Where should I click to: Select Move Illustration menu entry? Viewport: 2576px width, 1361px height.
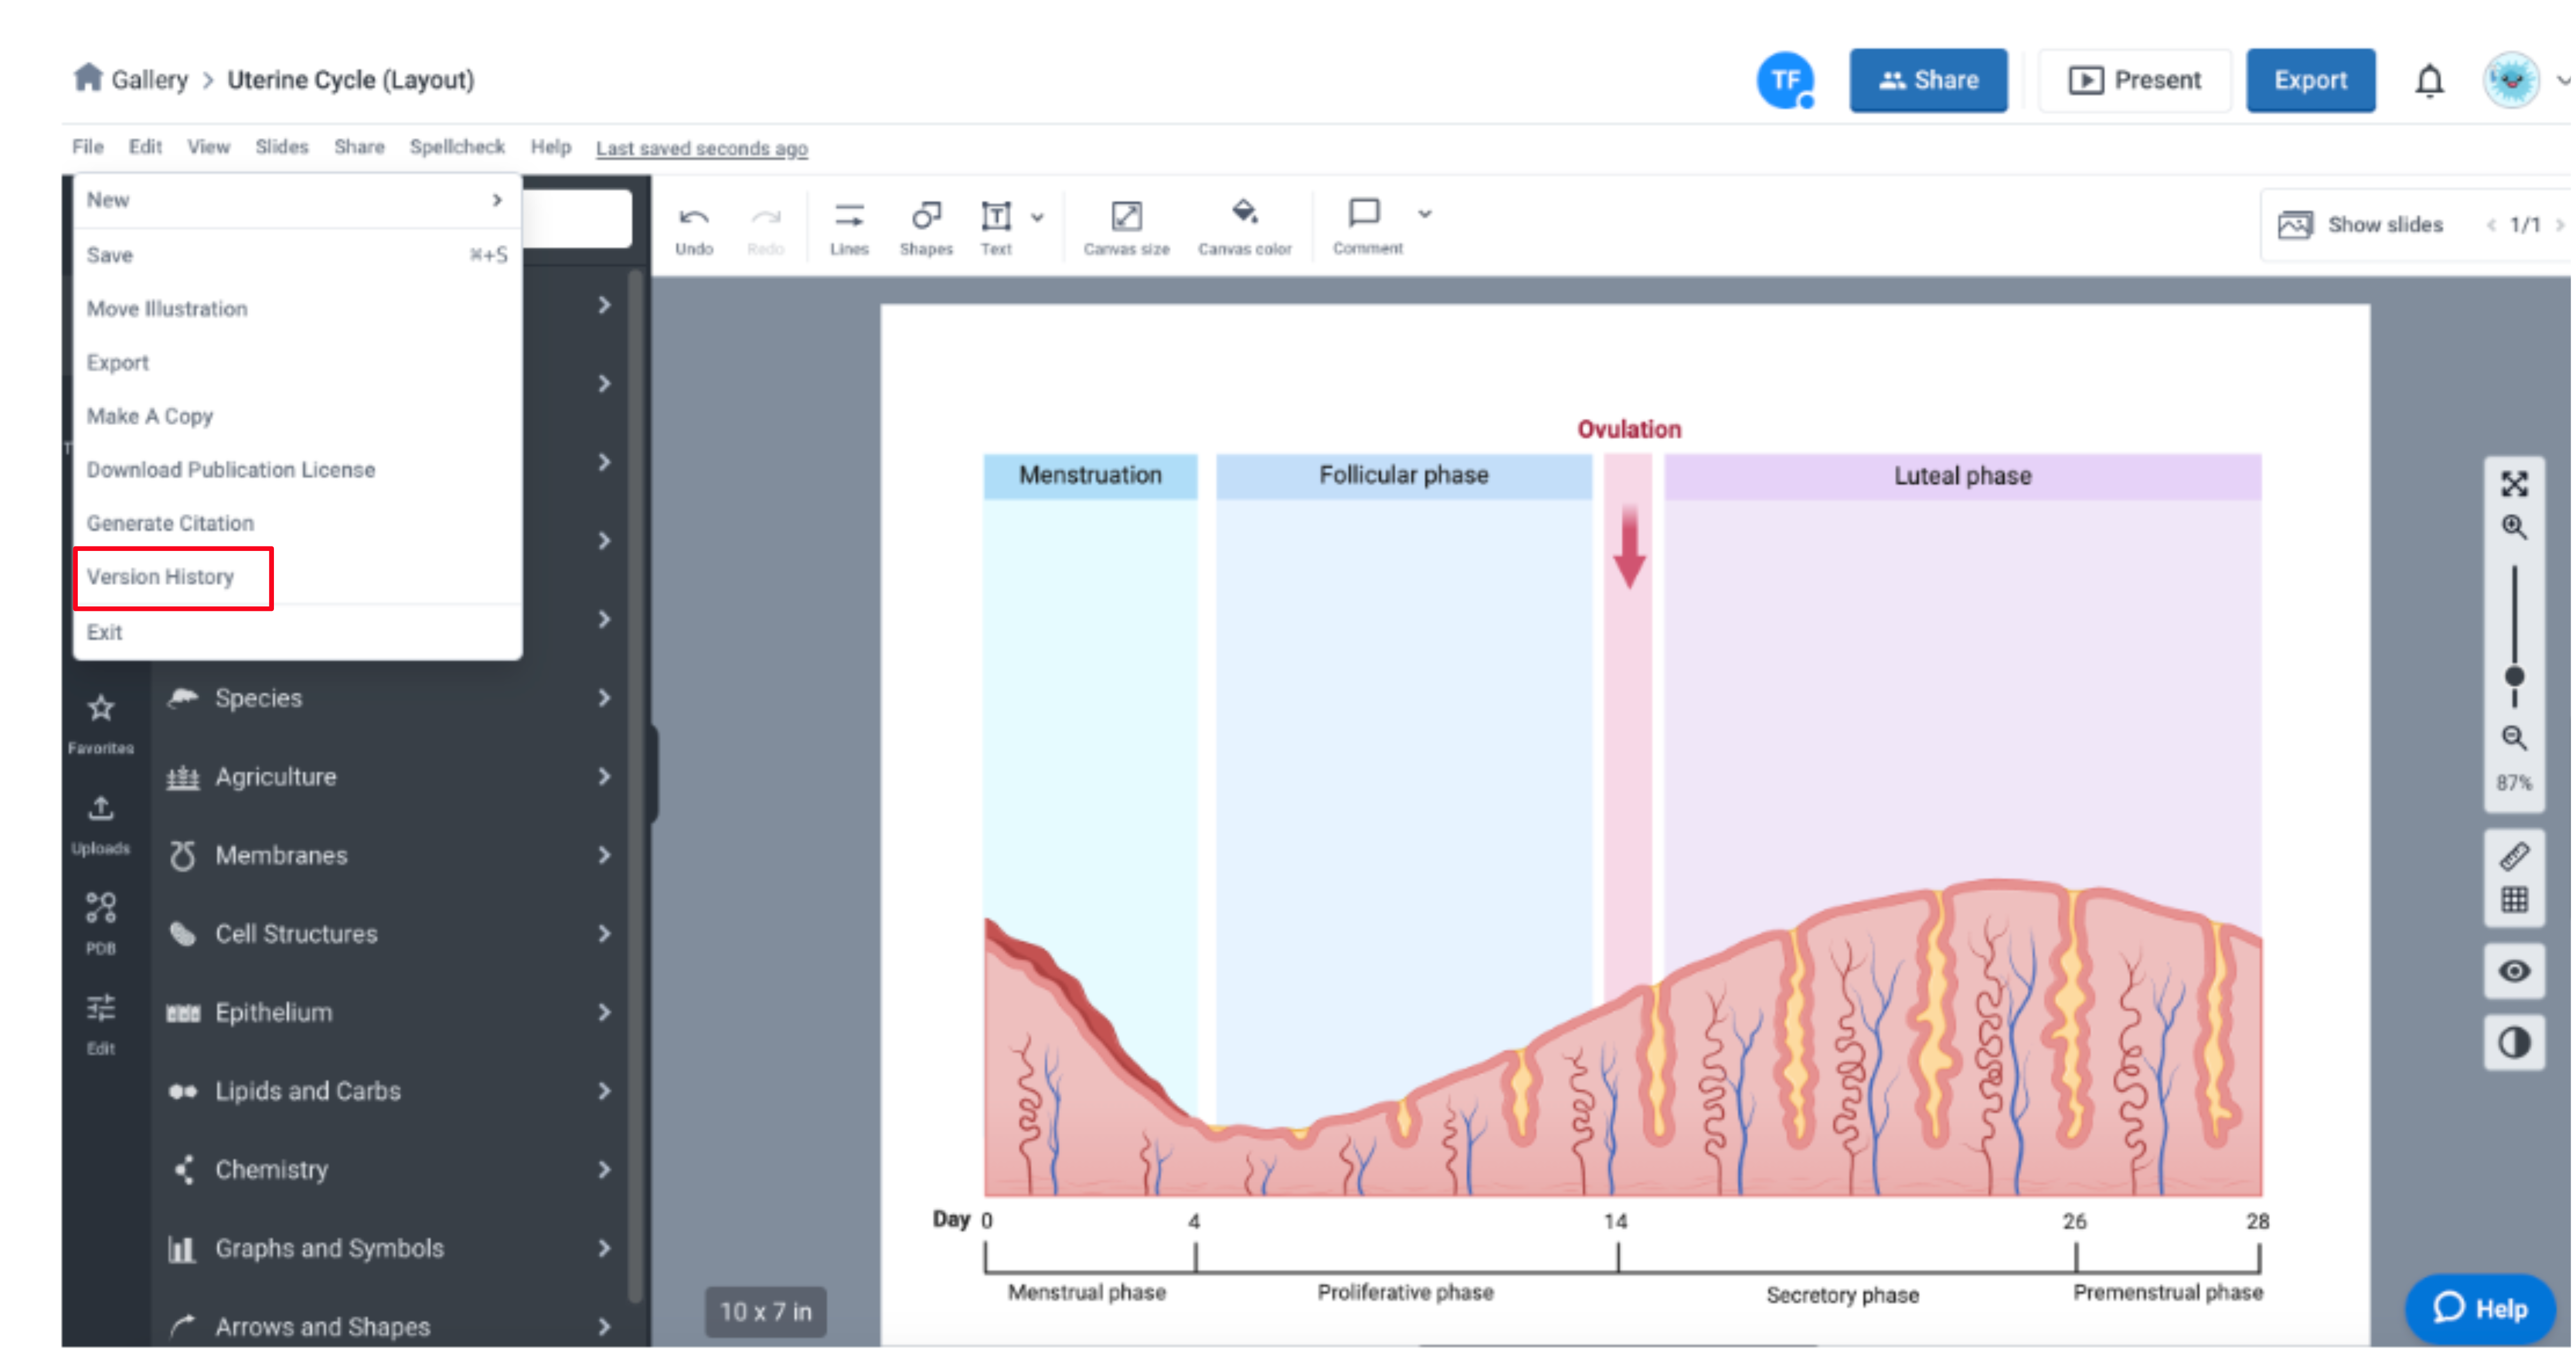point(297,309)
